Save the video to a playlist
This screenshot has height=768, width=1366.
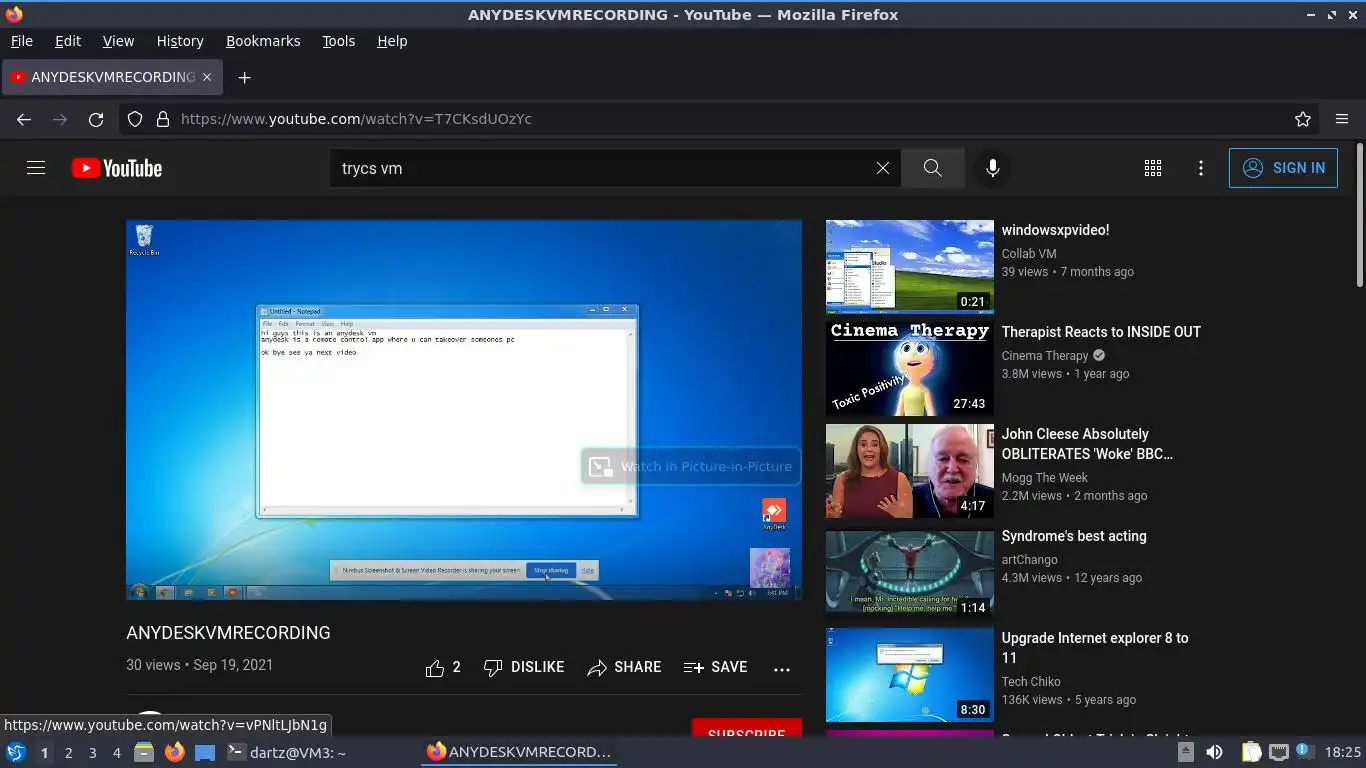coord(715,667)
